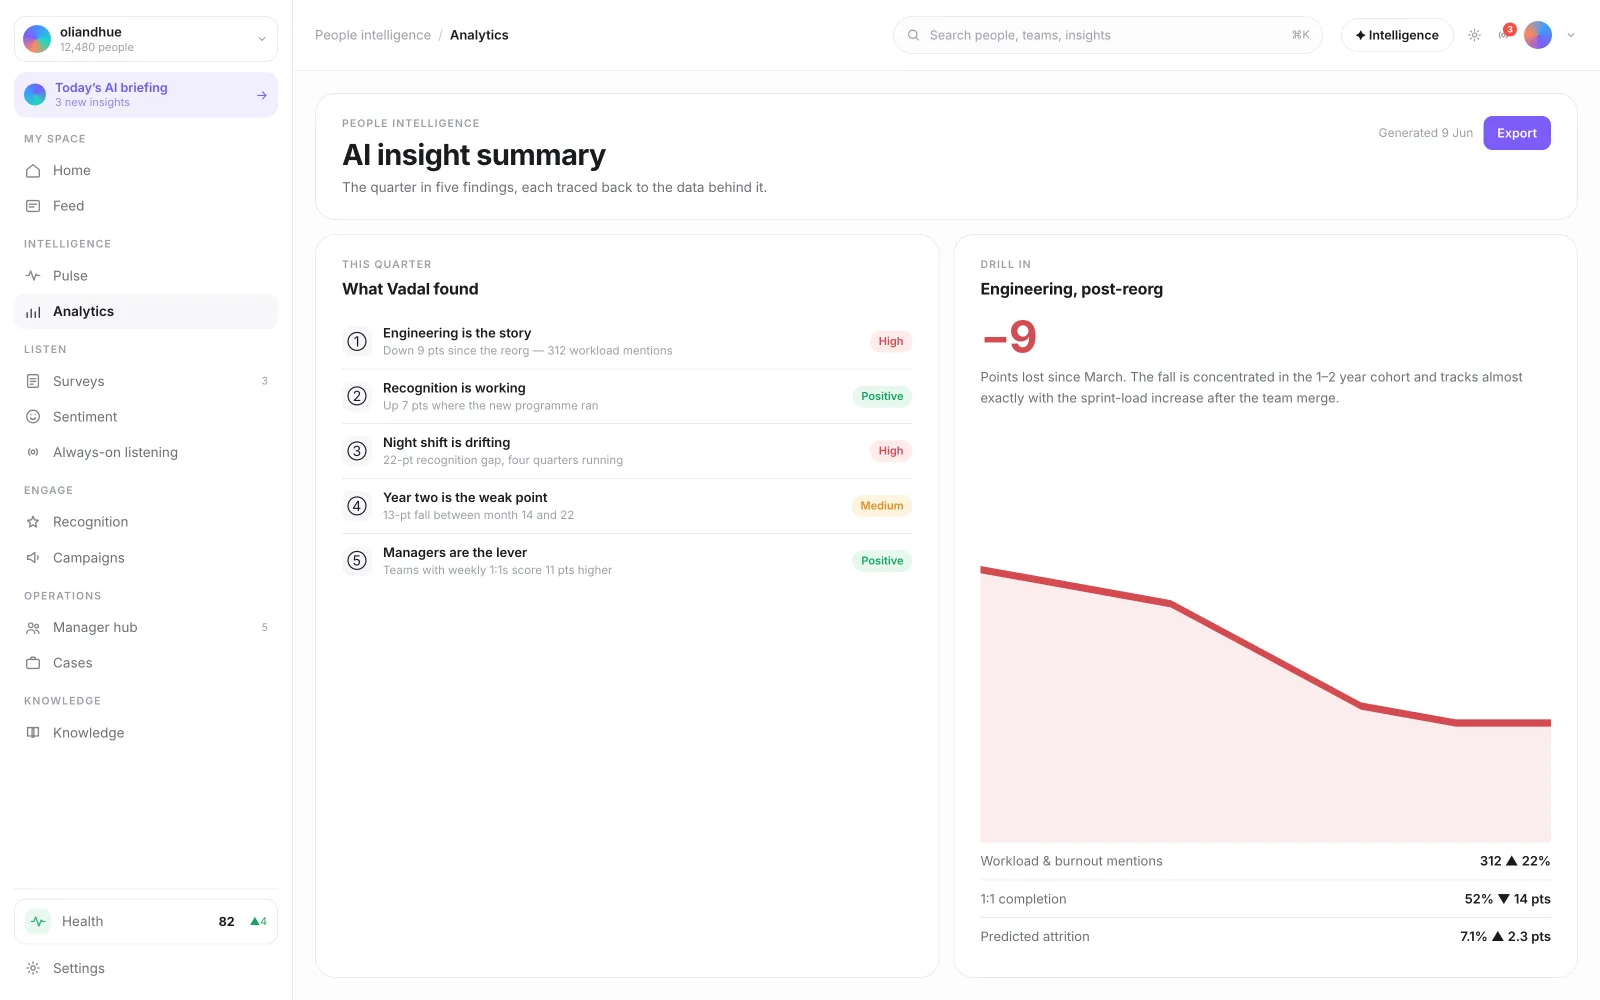
Task: Open the Health score card
Action: click(146, 922)
